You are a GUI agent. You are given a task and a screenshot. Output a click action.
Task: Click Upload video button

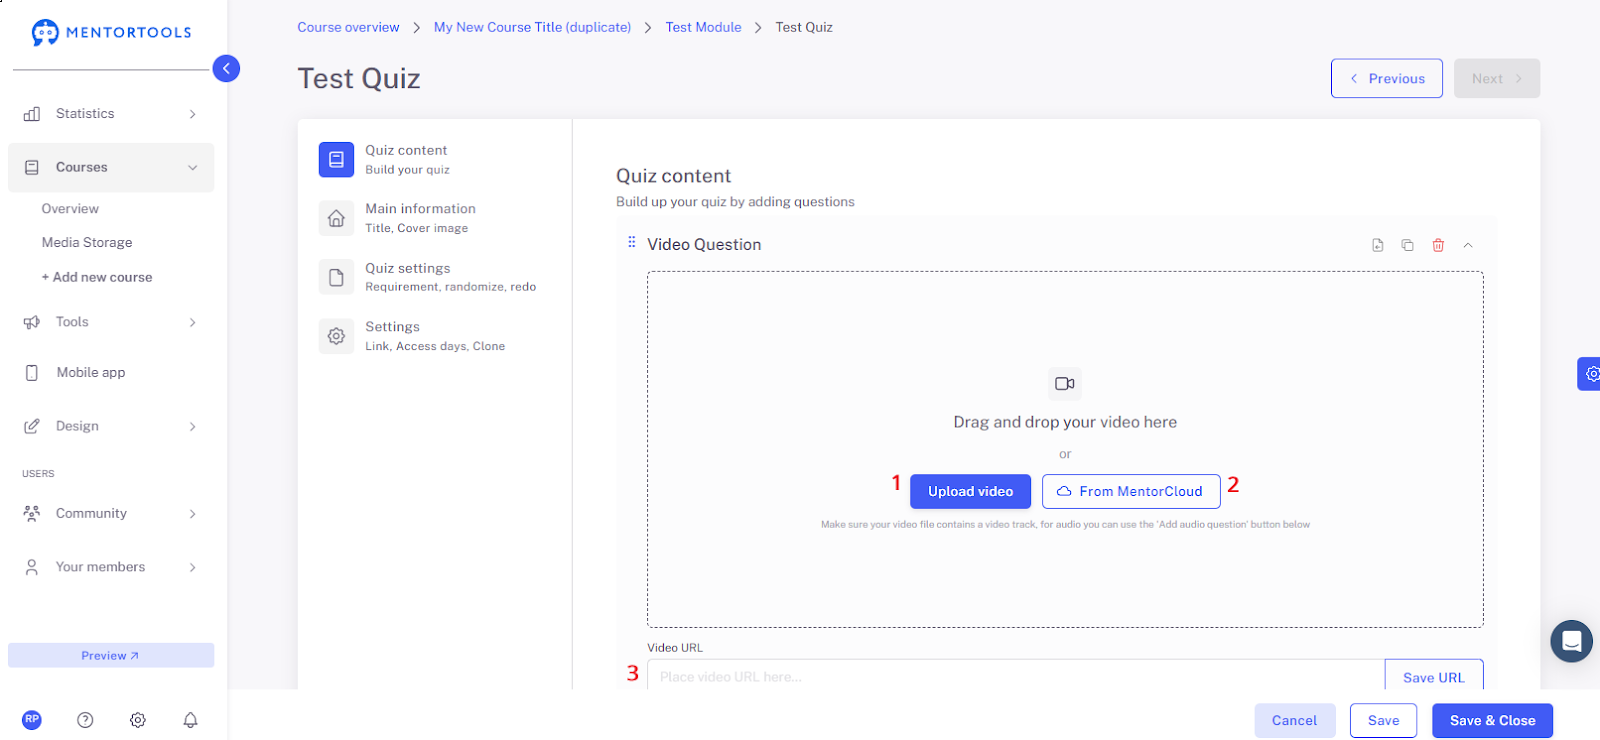970,491
